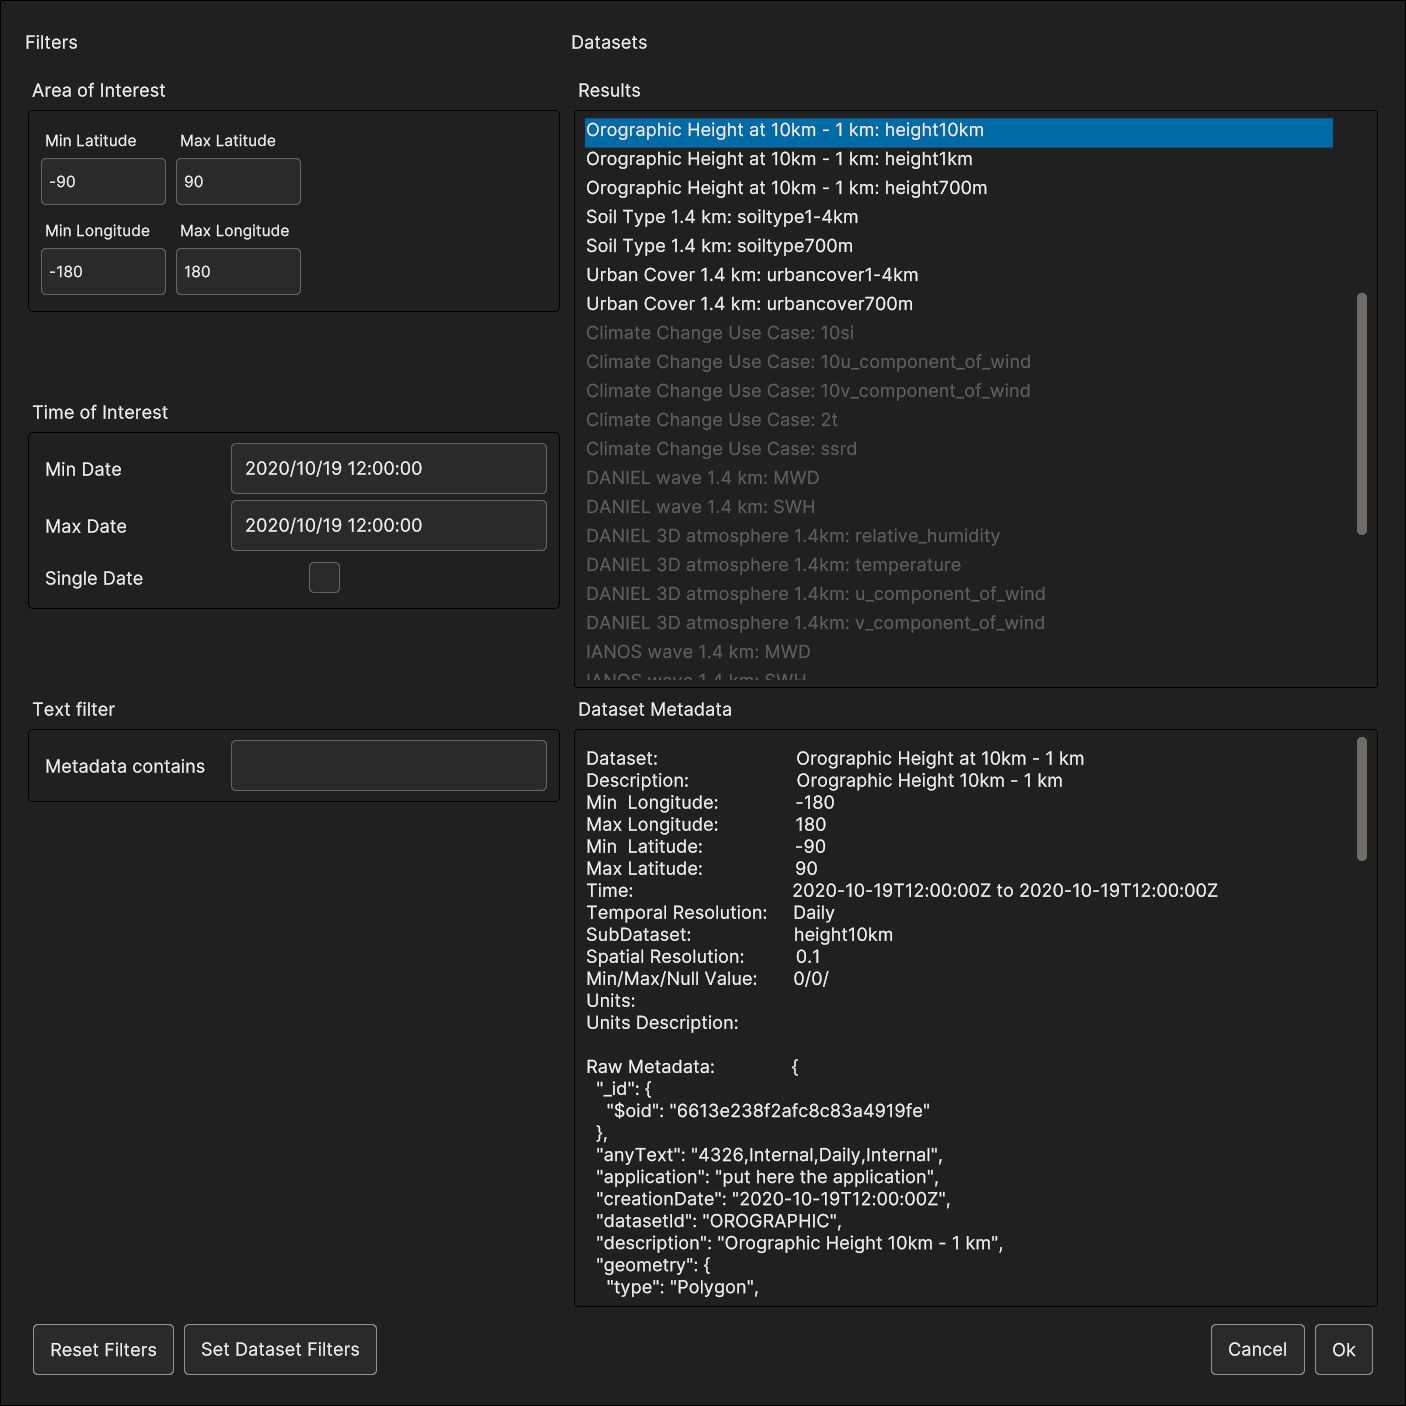Click the creationDate line in metadata

pos(773,1199)
